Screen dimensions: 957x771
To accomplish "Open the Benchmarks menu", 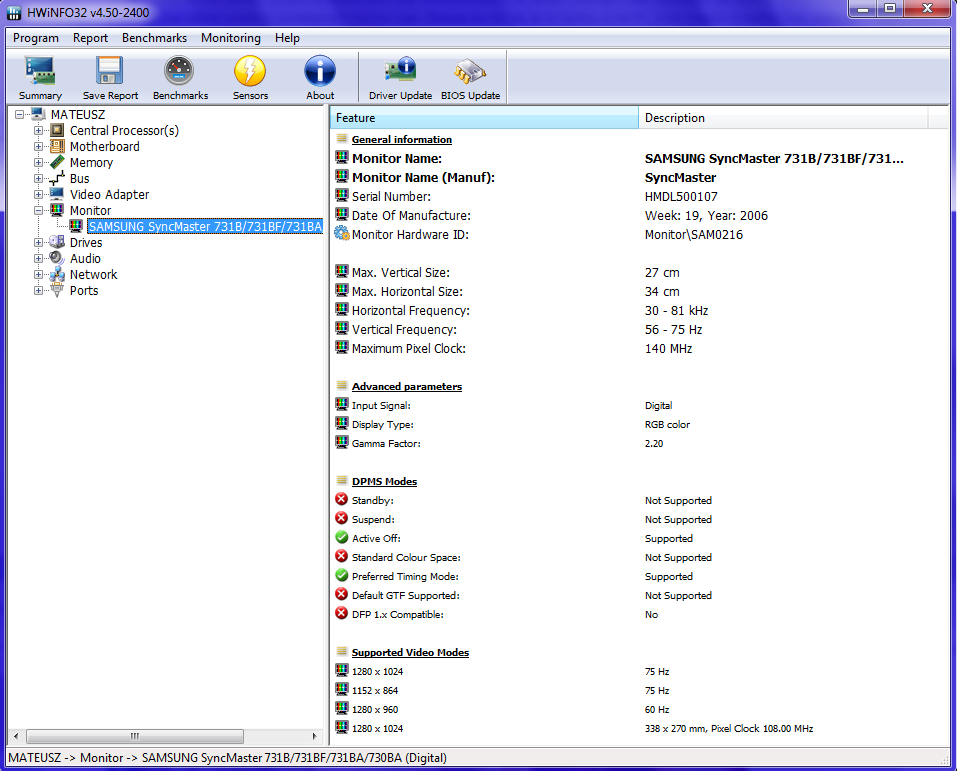I will pos(154,38).
